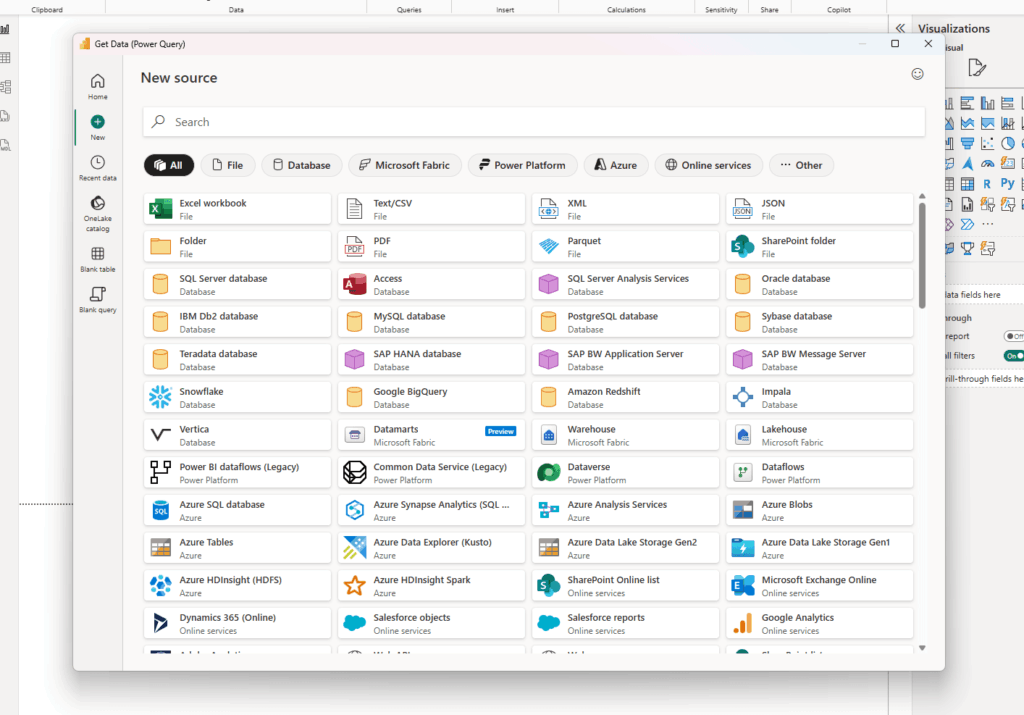Viewport: 1024px width, 715px height.
Task: Select the Lakehouse connector
Action: tap(819, 436)
